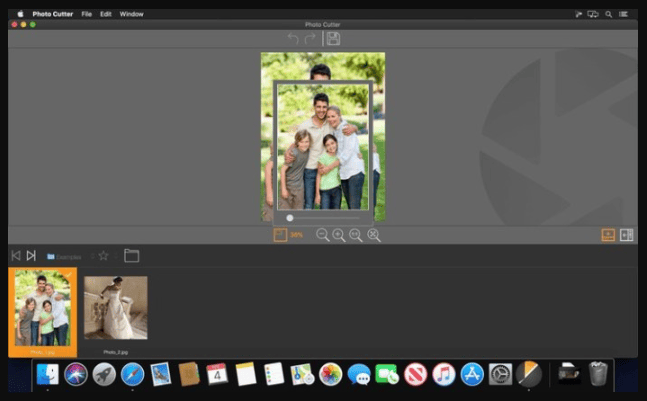Open Calendar from the Dock
This screenshot has width=647, height=401.
(x=217, y=374)
